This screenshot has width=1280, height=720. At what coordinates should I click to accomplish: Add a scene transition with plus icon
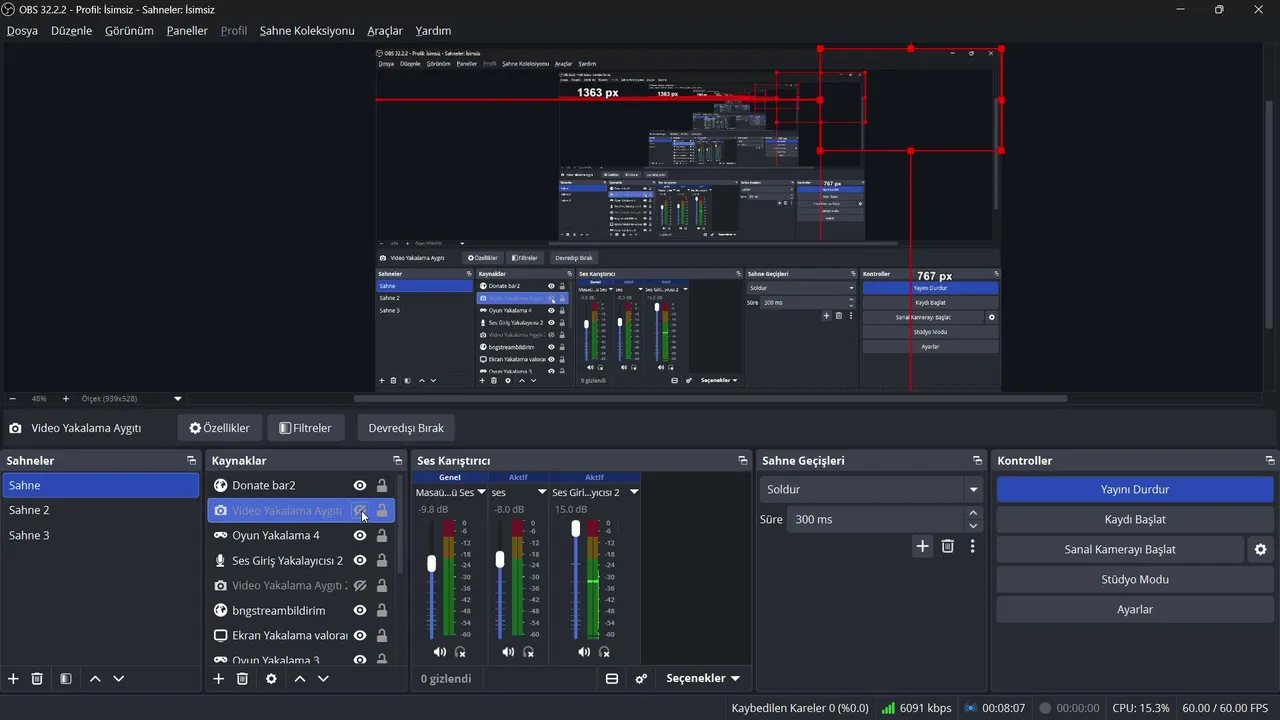(x=922, y=546)
